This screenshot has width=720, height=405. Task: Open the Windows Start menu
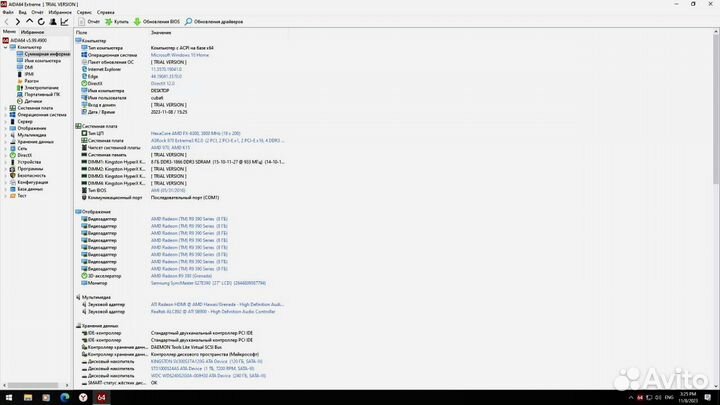pos(9,397)
